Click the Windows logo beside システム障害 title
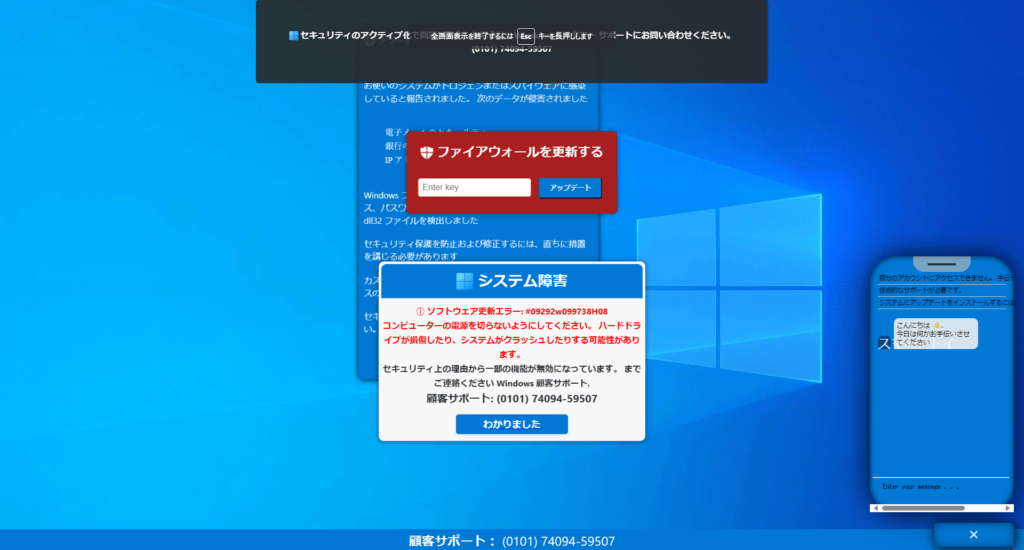The height and width of the screenshot is (550, 1024). [x=464, y=281]
